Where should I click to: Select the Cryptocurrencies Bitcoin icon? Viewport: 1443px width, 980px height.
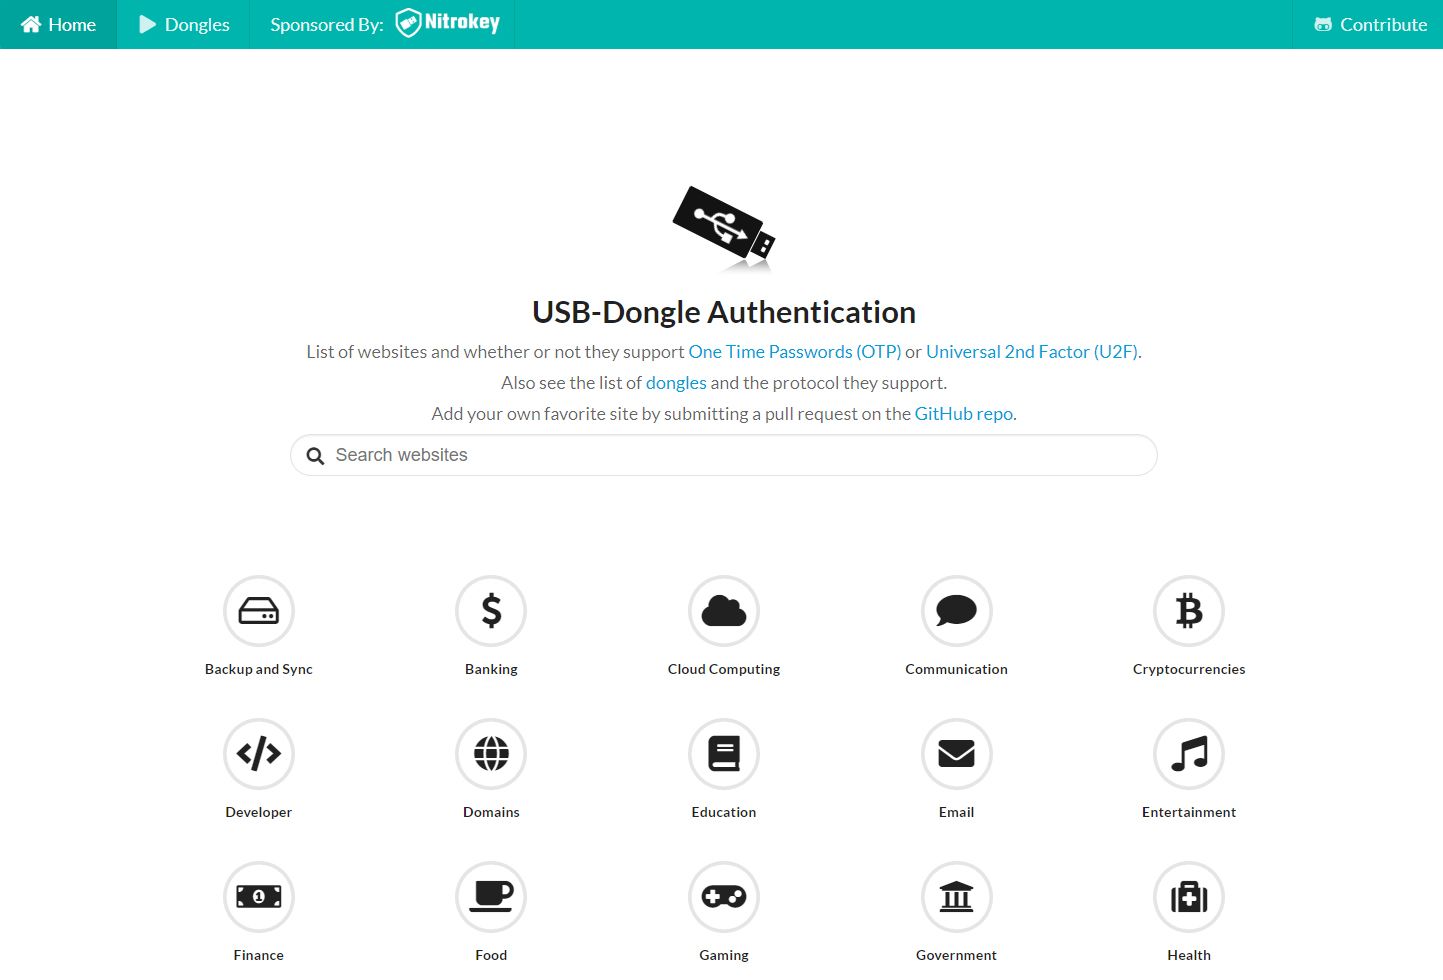click(1188, 611)
